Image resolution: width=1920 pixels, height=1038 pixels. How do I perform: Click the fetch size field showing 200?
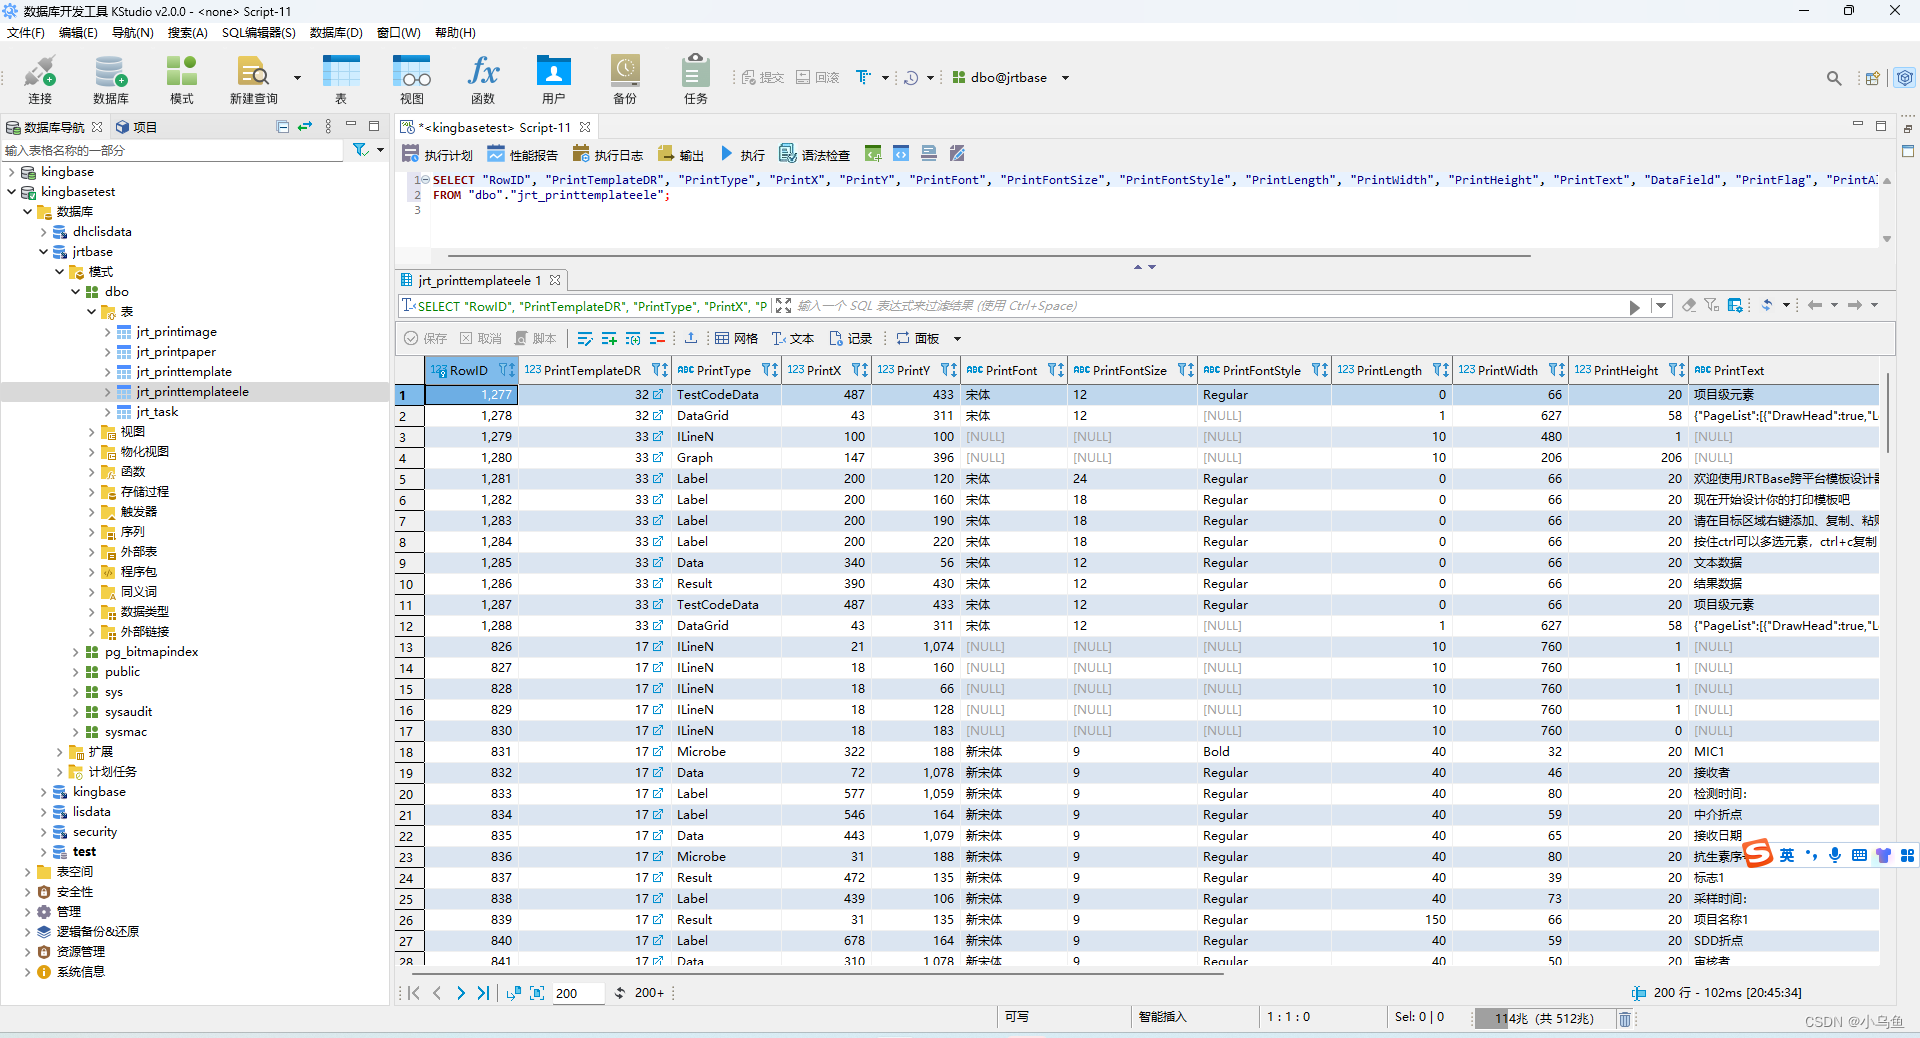(577, 993)
